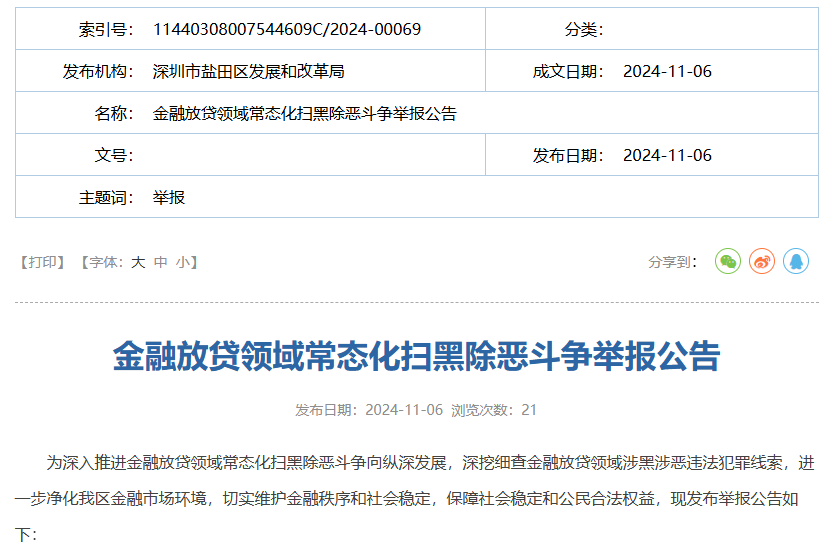Set font size to 小 (small)
This screenshot has width=833, height=555.
pos(183,262)
